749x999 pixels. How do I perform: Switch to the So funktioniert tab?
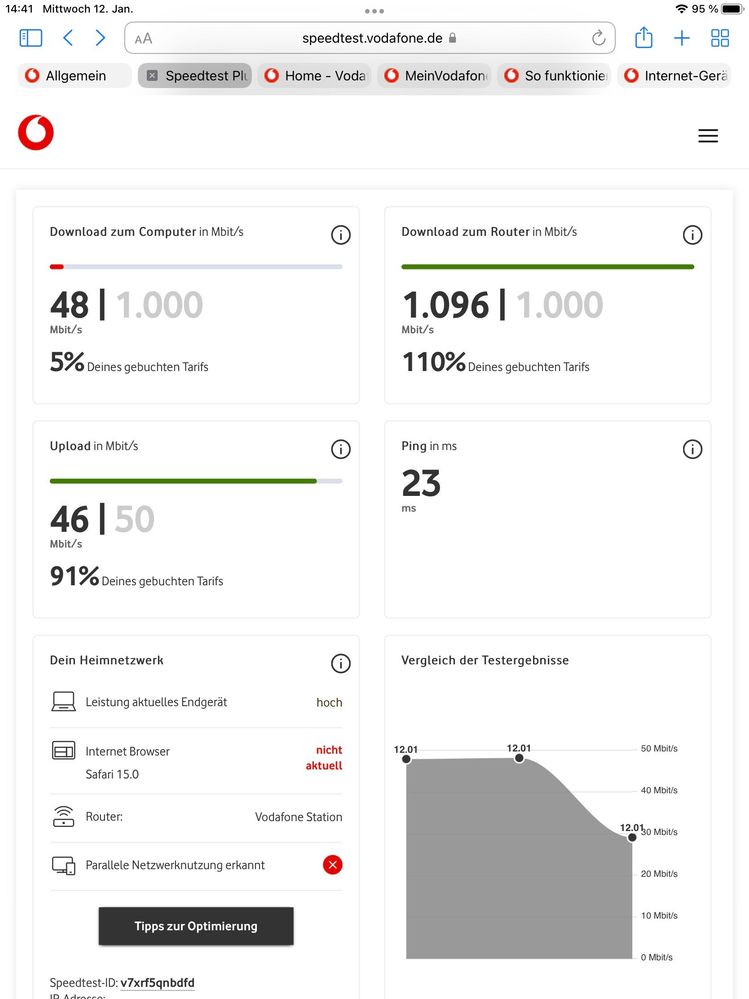coord(553,75)
